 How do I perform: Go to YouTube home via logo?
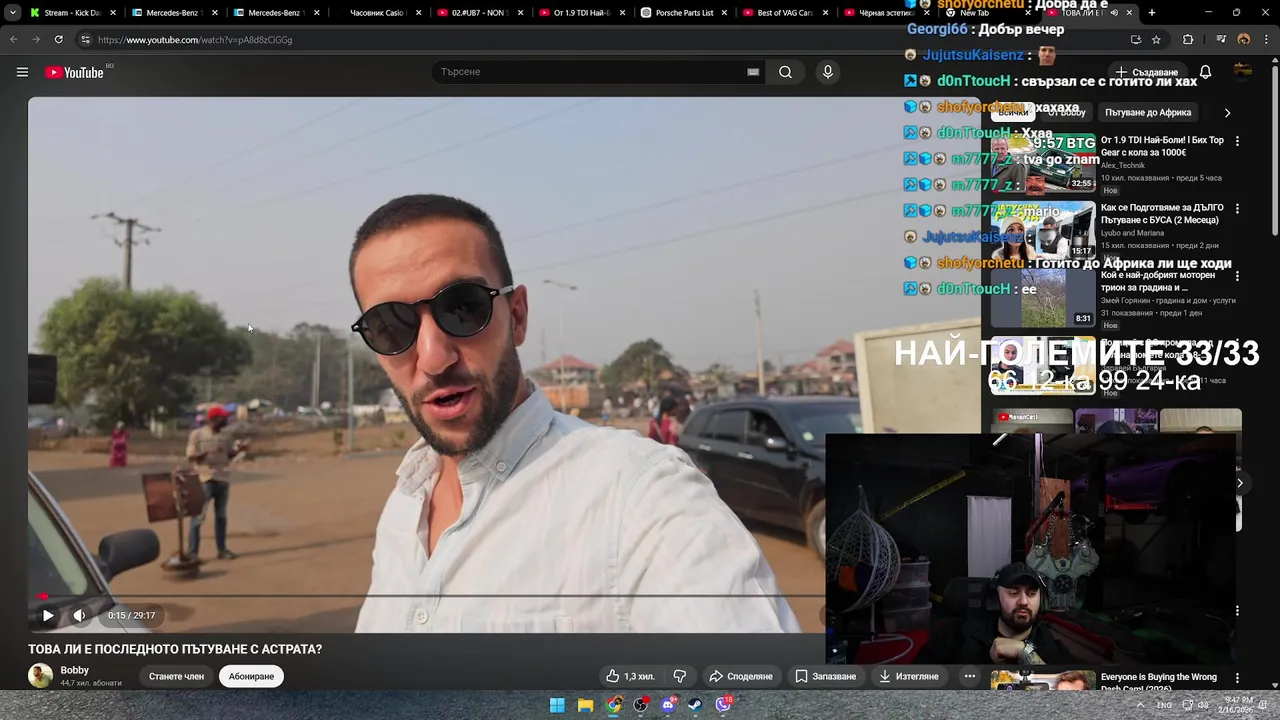74,72
